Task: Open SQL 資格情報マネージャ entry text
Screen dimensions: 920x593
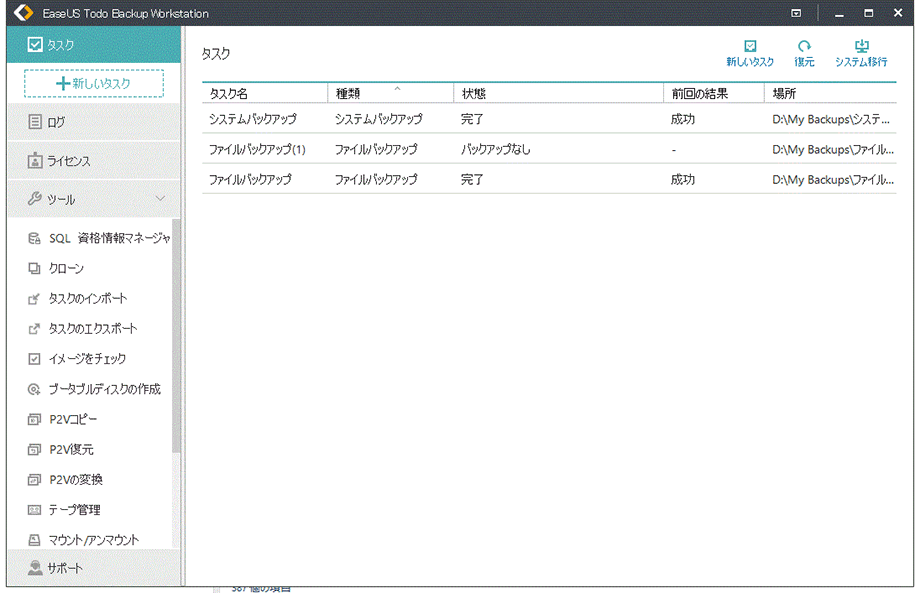Action: click(x=110, y=238)
